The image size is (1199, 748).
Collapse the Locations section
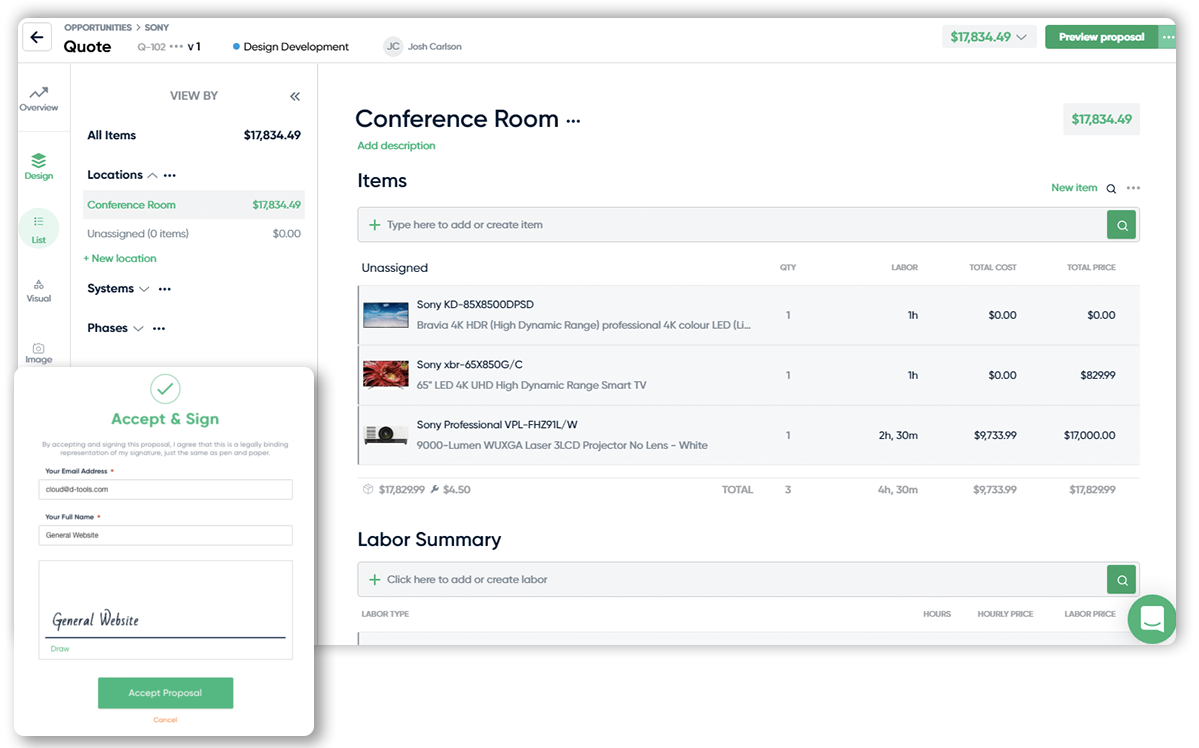[x=152, y=175]
